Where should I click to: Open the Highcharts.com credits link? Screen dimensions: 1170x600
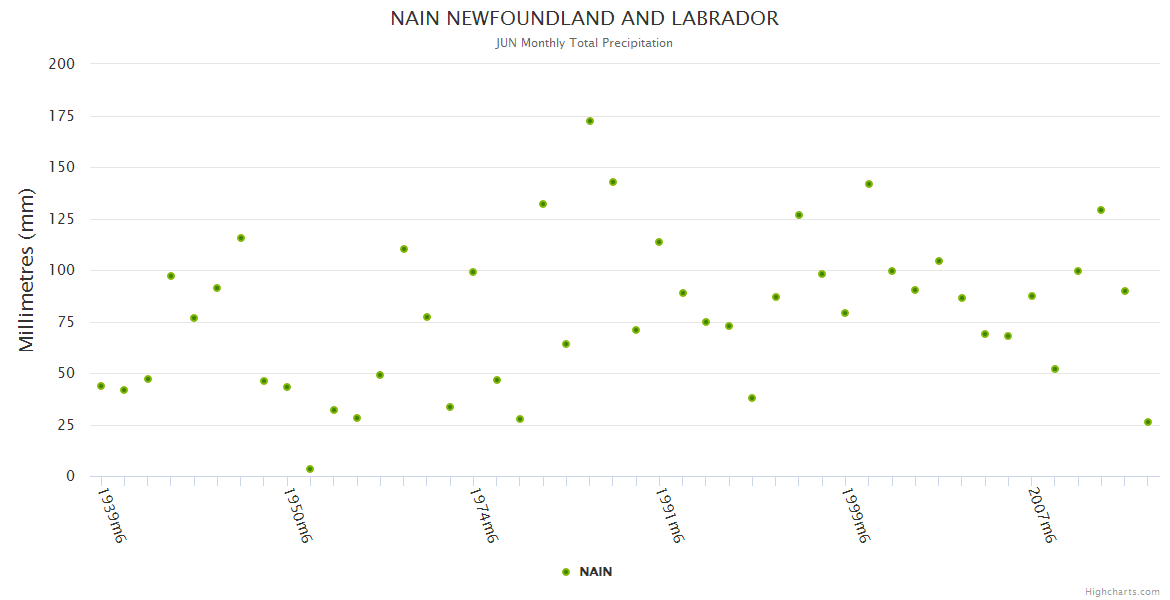pos(1122,592)
